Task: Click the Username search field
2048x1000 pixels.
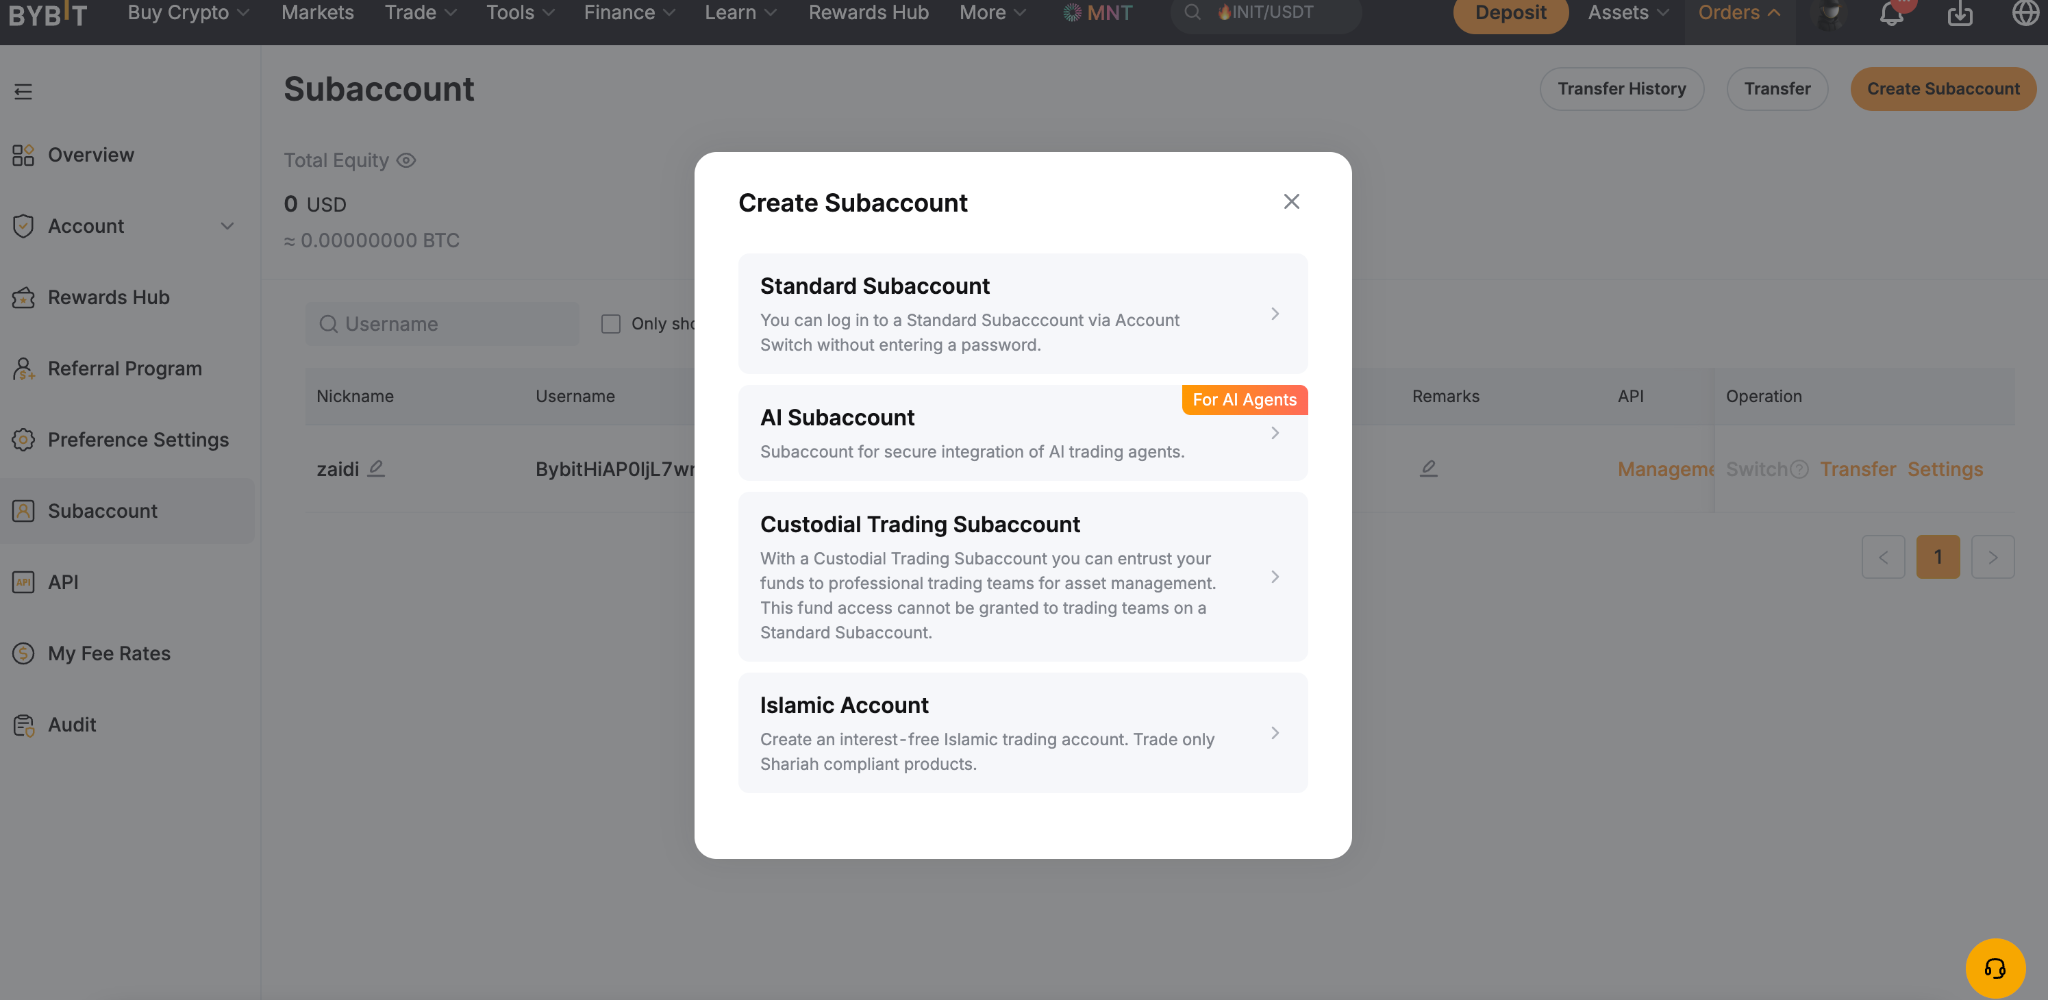Action: coord(442,324)
